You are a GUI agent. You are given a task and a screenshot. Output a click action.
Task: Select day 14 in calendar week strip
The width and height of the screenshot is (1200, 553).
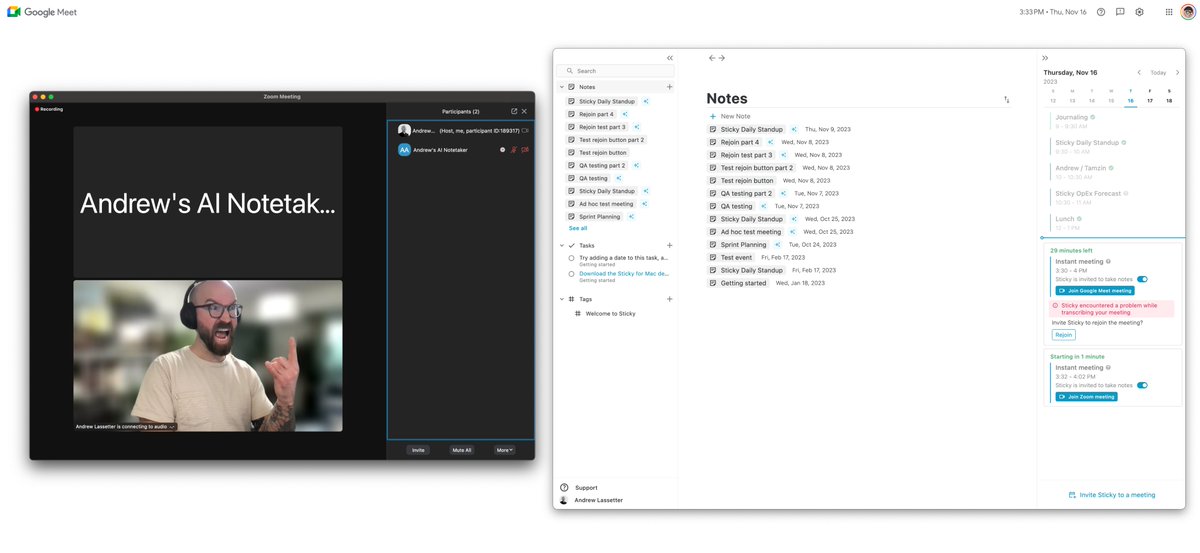pos(1092,100)
